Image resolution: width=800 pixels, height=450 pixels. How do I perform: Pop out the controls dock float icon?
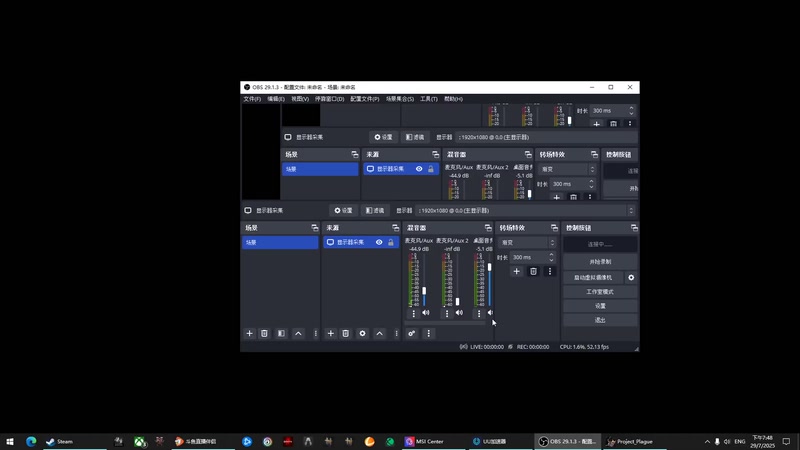[x=634, y=228]
